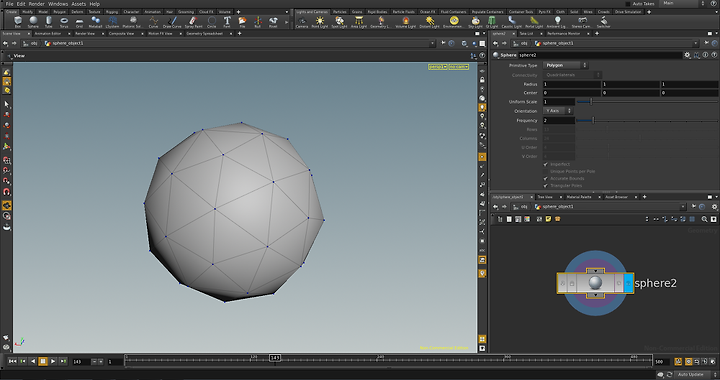Open the viewport no cam menu
Image resolution: width=720 pixels, height=380 pixels.
point(458,67)
